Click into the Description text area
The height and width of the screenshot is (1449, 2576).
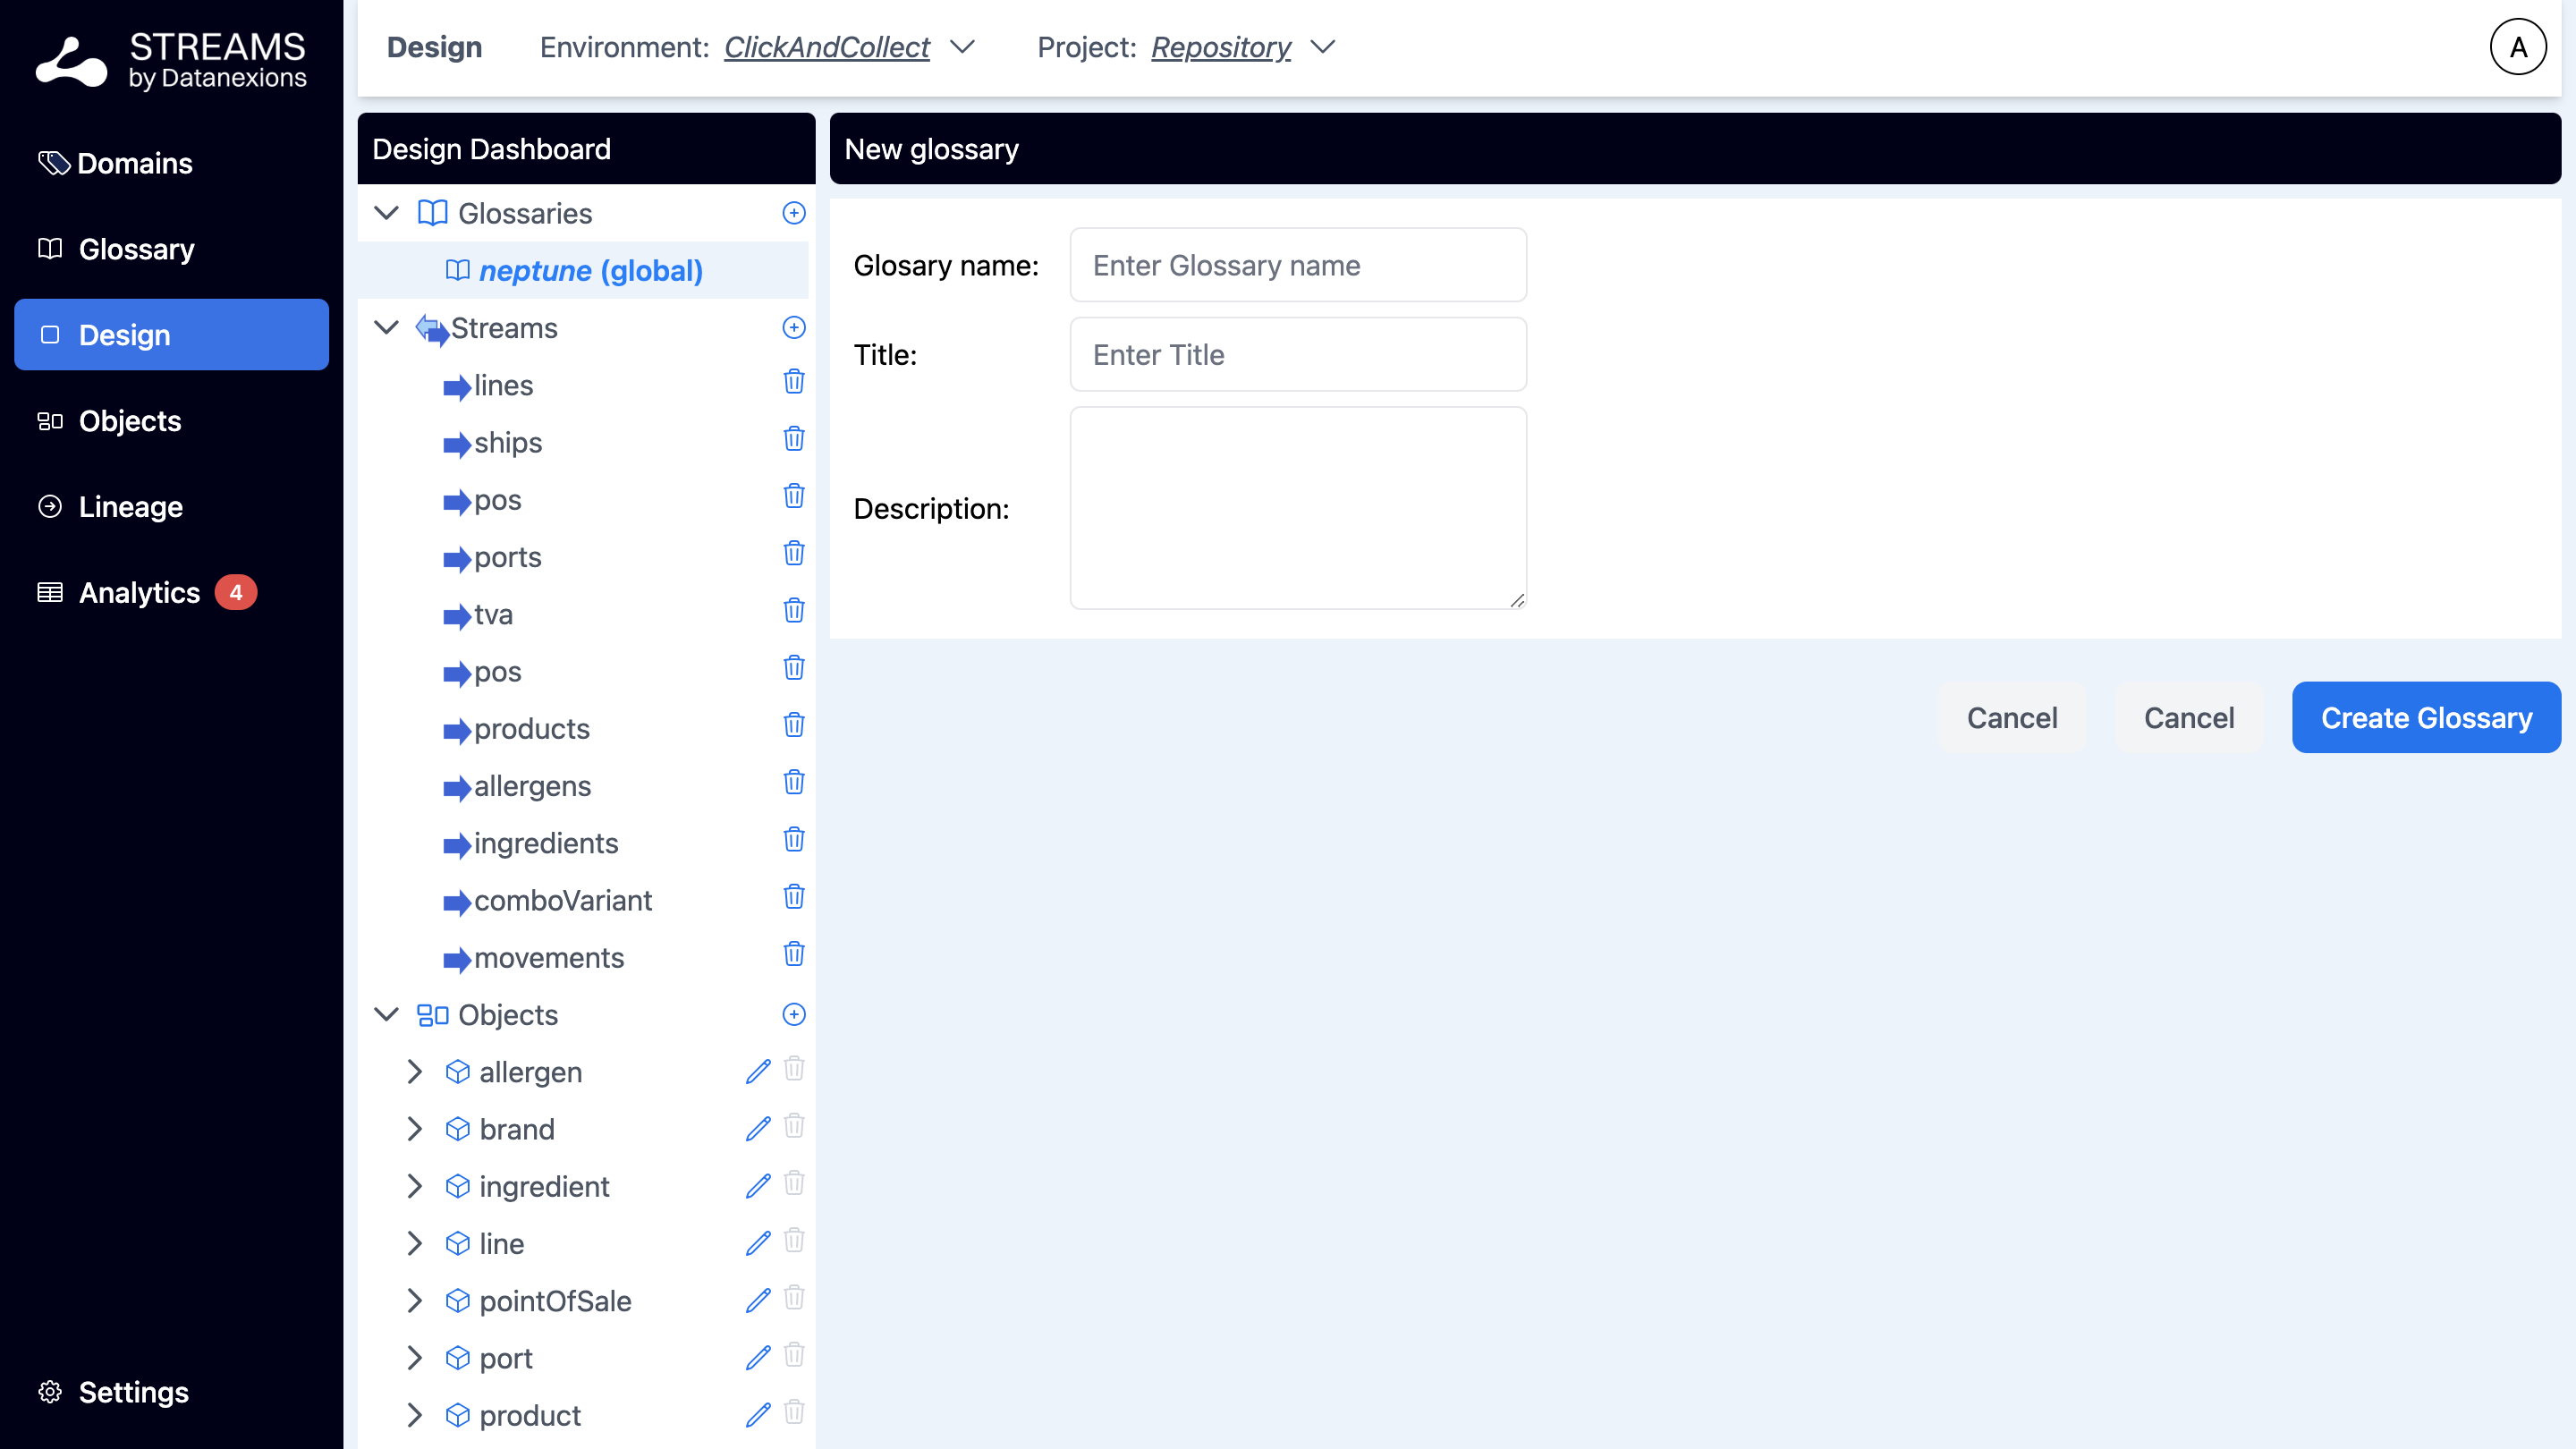[x=1297, y=507]
